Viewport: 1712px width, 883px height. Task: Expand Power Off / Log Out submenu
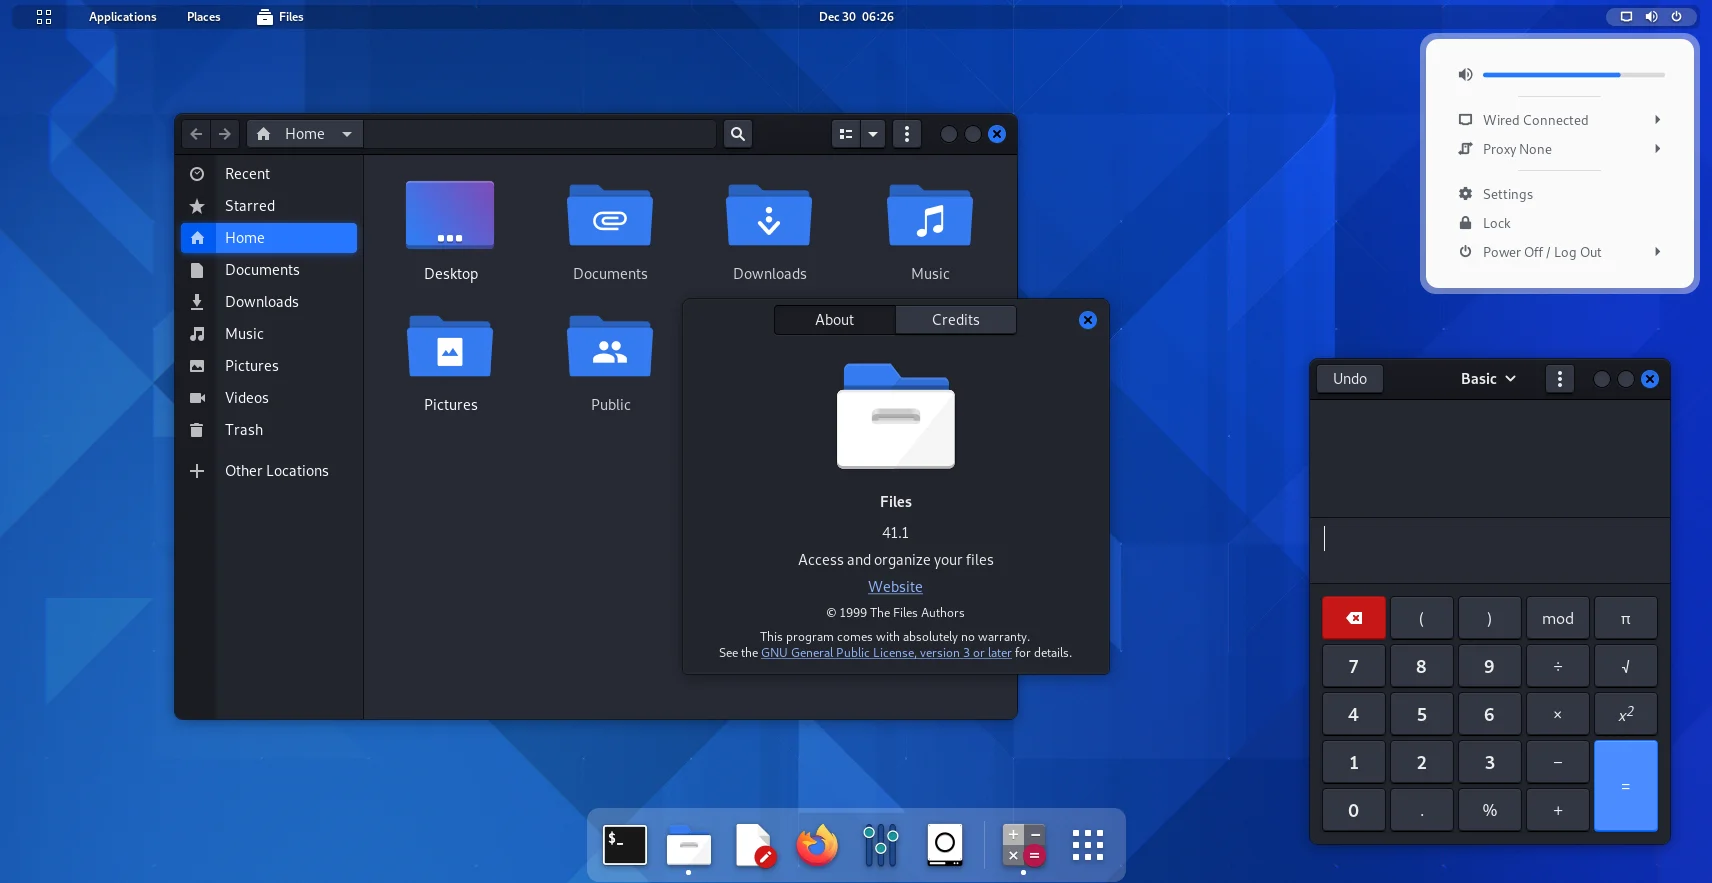[1657, 252]
